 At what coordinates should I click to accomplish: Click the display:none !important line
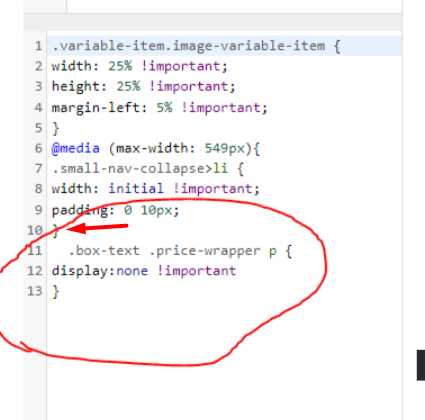coord(144,271)
